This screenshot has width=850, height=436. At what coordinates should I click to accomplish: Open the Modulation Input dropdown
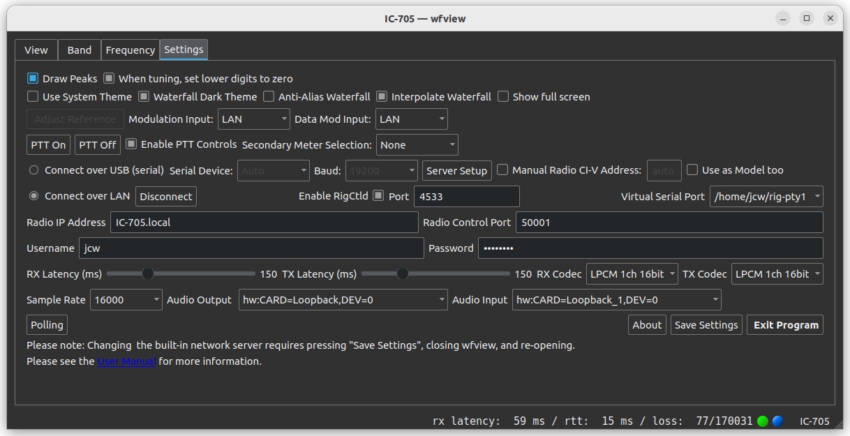[x=254, y=119]
